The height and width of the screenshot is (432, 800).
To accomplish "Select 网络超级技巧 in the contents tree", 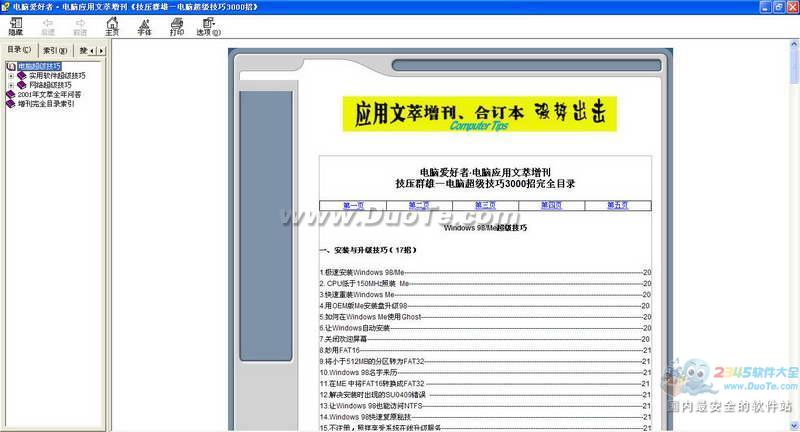I will point(50,85).
